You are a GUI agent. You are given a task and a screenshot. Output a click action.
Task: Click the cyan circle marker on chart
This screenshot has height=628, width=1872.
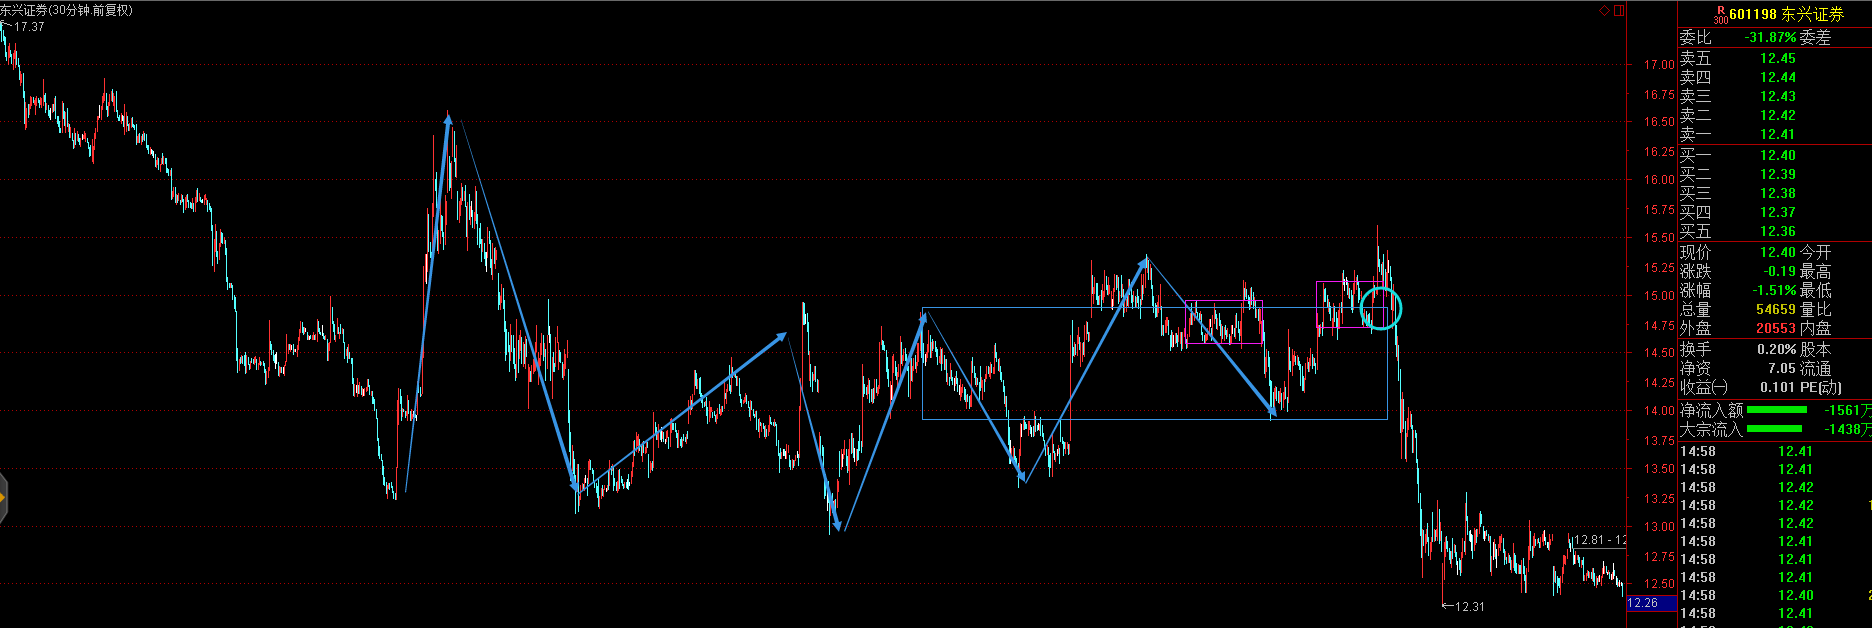tap(1381, 308)
